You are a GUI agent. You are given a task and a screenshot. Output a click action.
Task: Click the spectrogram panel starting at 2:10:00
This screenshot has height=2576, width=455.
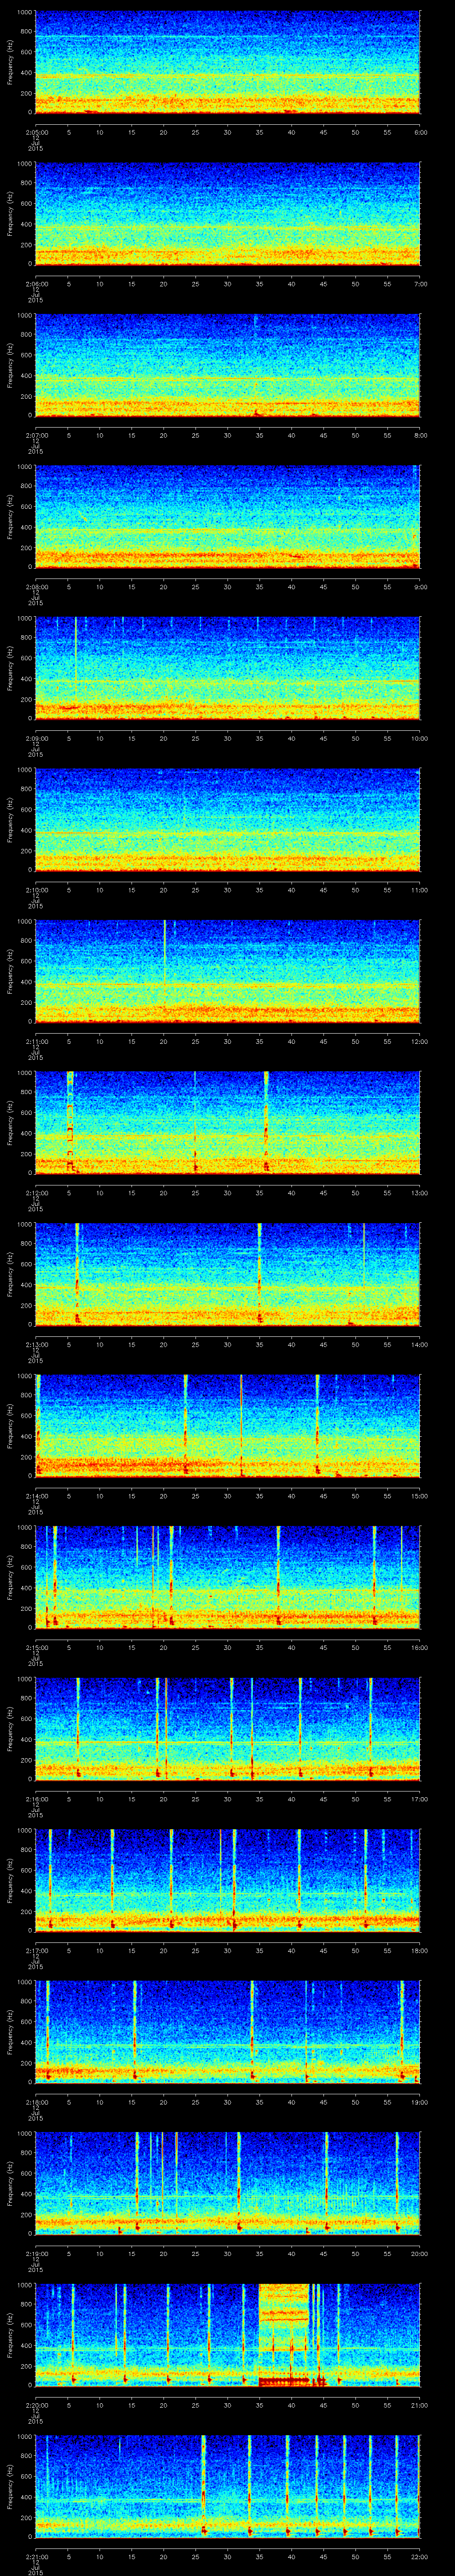tap(227, 820)
